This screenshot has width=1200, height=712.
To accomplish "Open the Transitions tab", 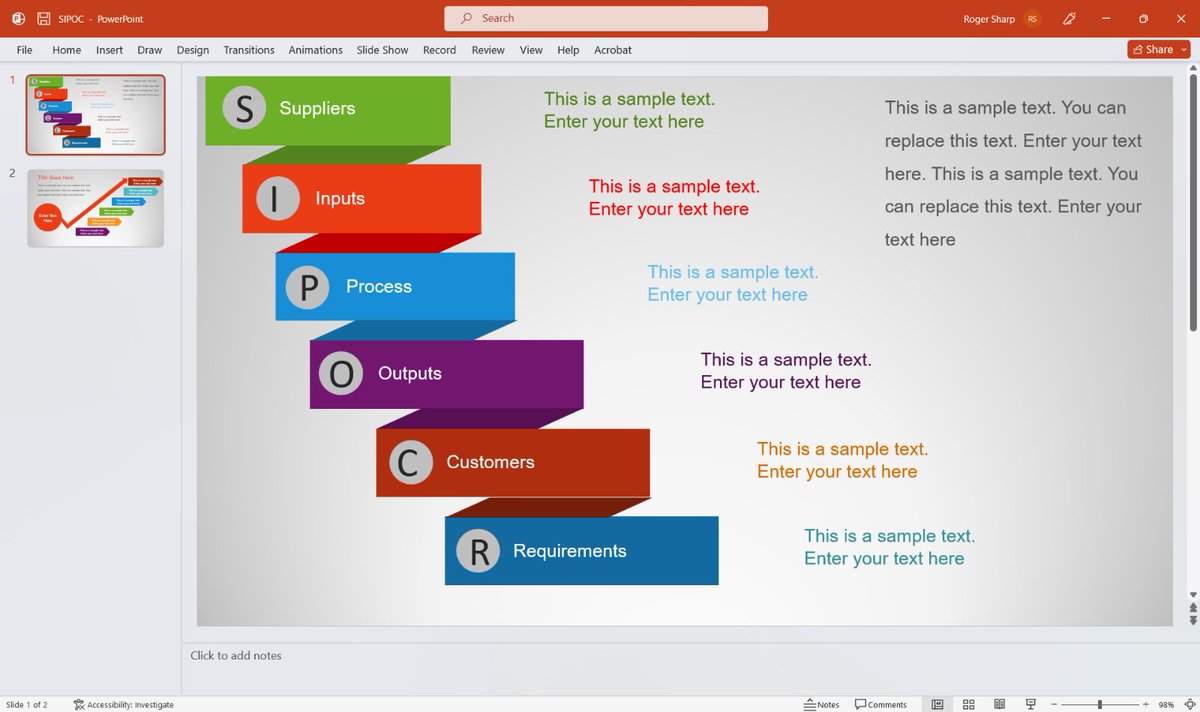I will 249,50.
